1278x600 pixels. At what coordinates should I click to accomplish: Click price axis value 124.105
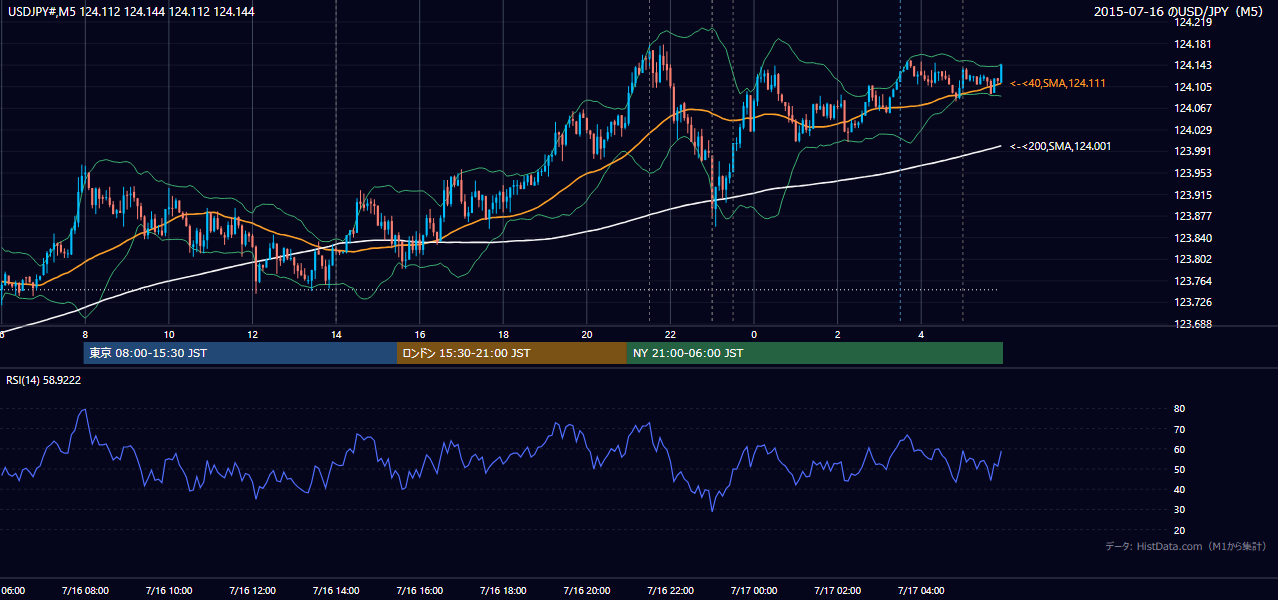tap(1193, 87)
